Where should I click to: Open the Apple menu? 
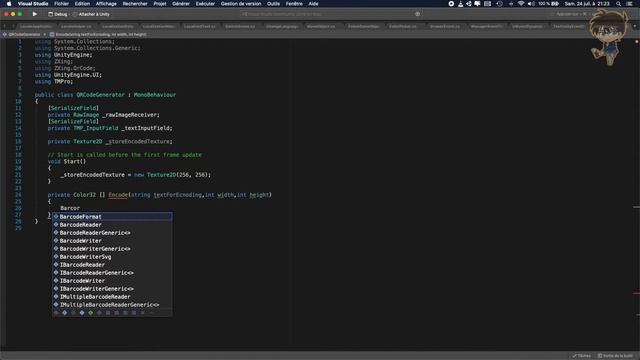(x=9, y=4)
